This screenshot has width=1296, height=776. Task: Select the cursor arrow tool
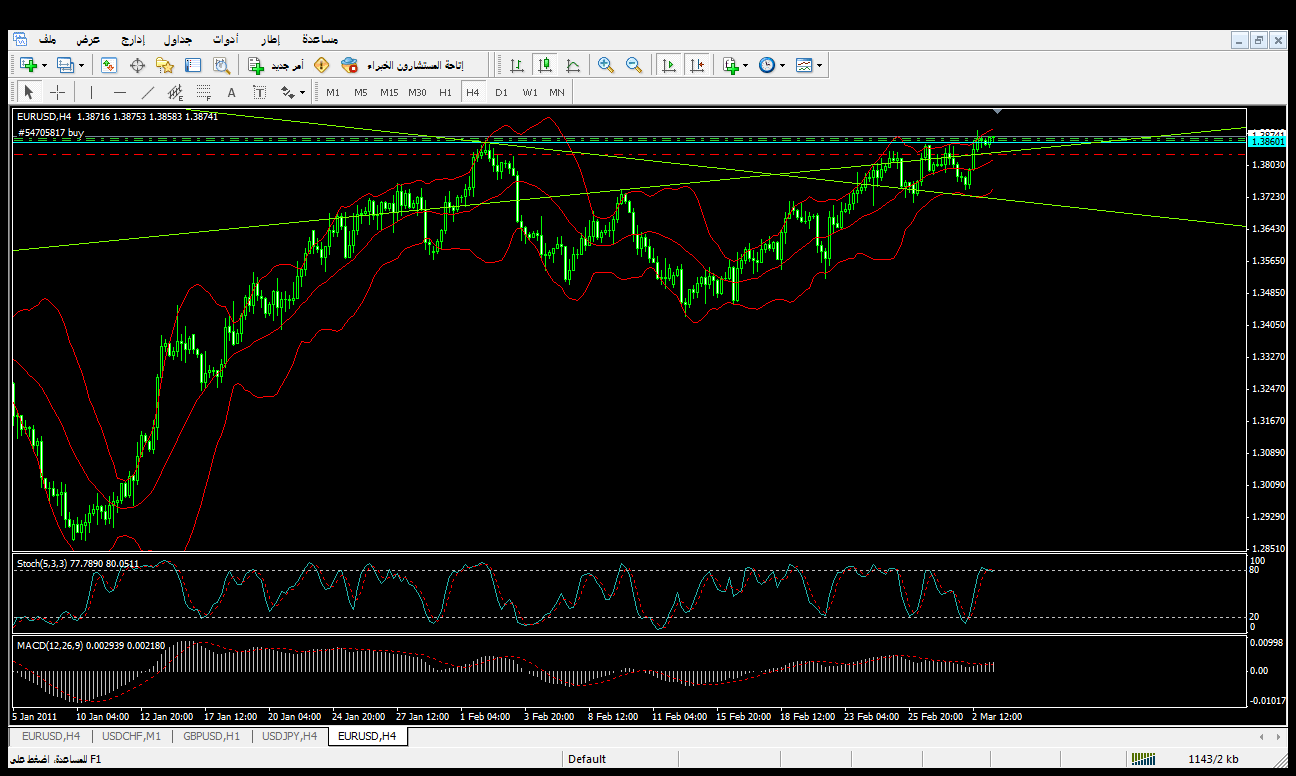pos(29,92)
